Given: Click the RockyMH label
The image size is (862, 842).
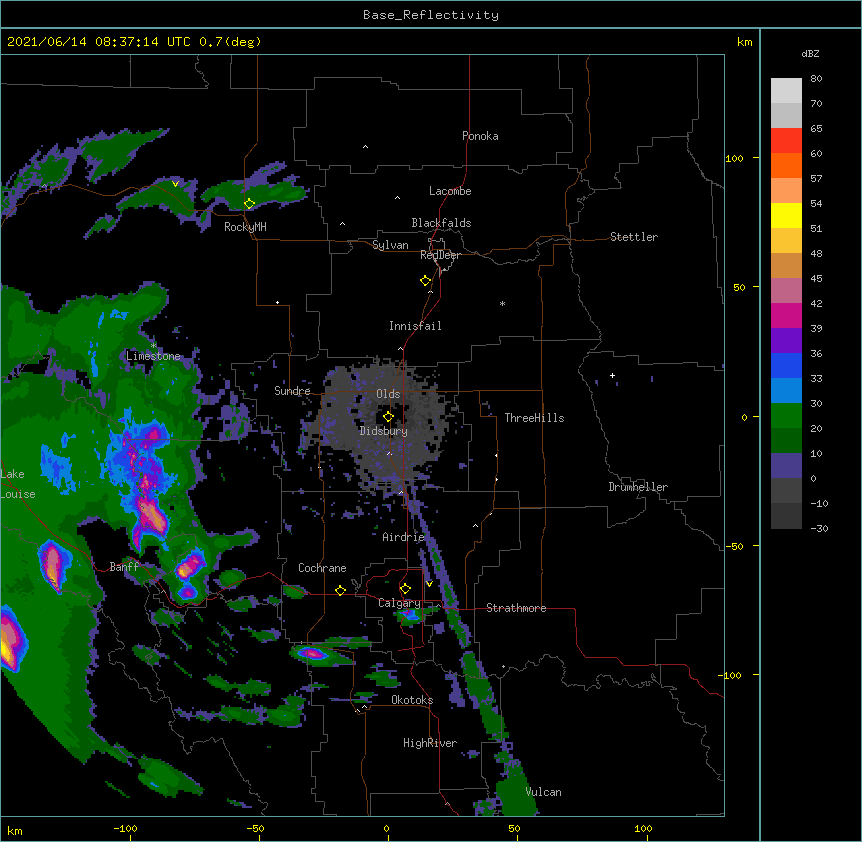Looking at the screenshot, I should tap(245, 227).
